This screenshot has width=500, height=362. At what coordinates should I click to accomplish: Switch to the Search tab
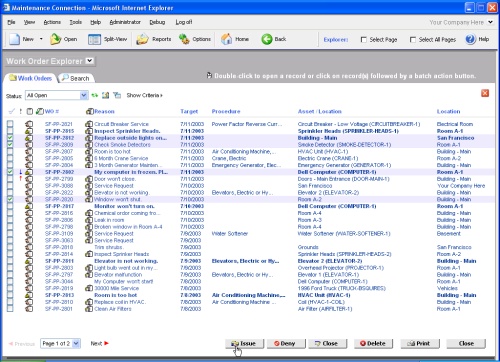tap(76, 78)
